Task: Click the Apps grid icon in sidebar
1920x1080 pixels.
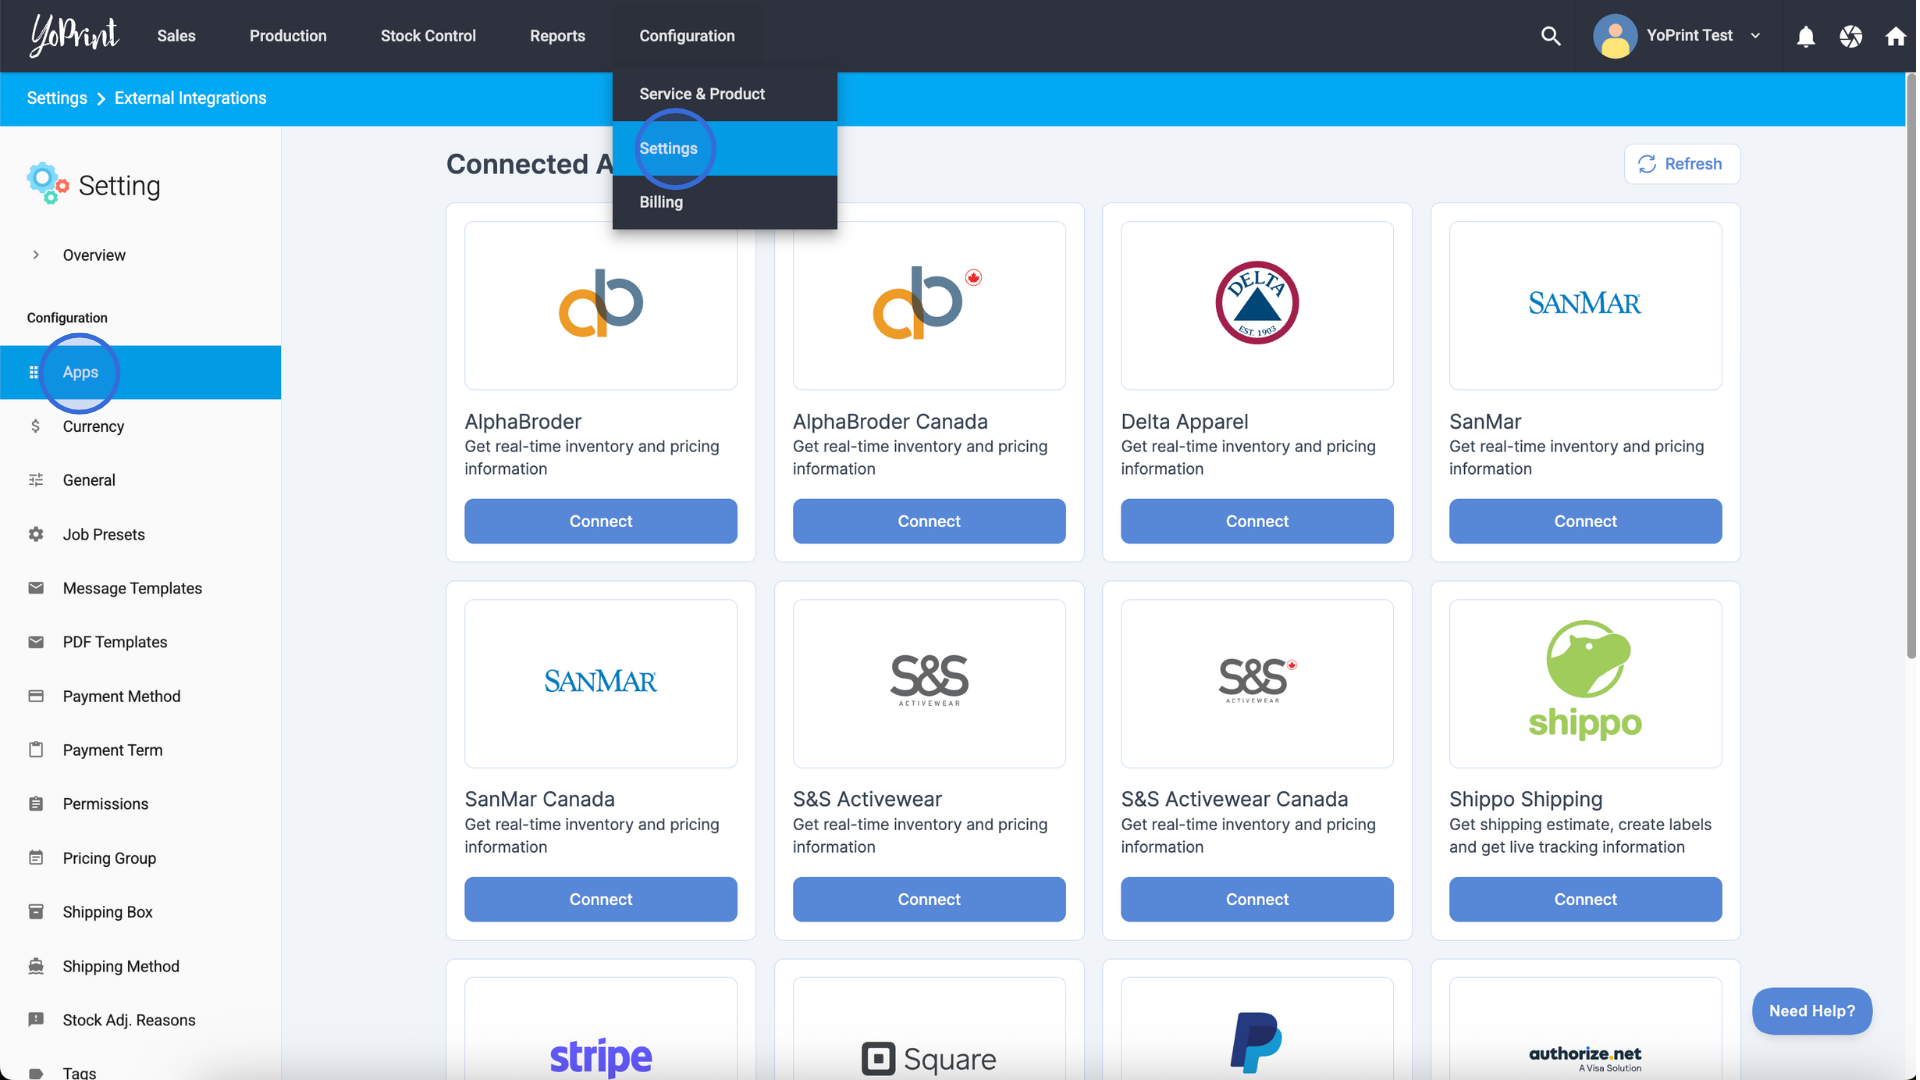Action: [x=34, y=372]
